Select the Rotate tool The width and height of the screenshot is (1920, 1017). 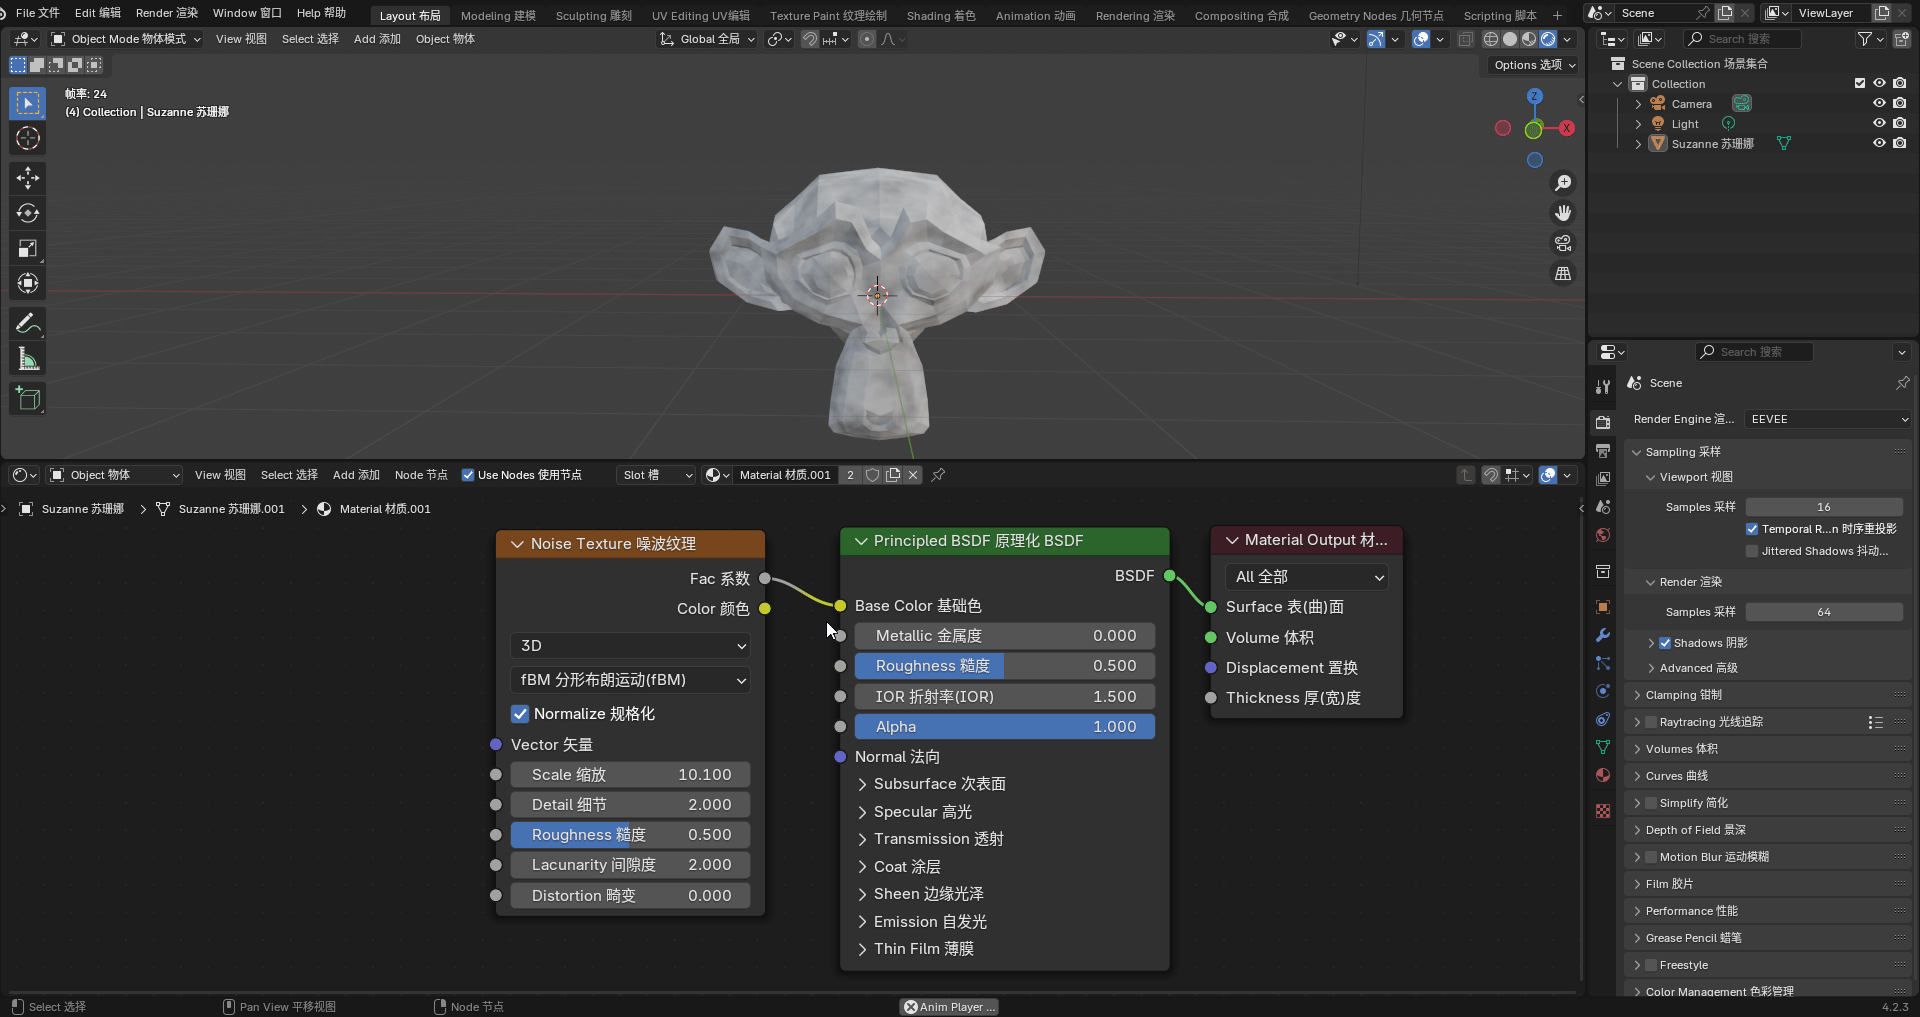27,213
